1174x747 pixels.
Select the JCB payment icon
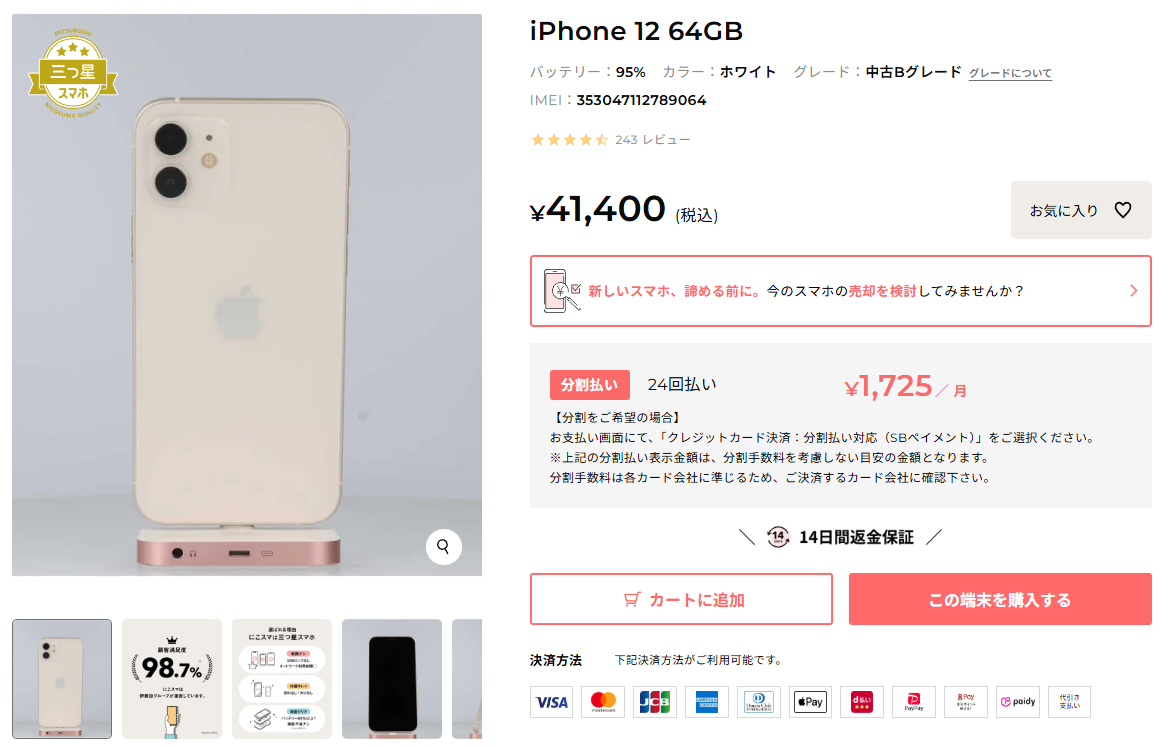[654, 702]
